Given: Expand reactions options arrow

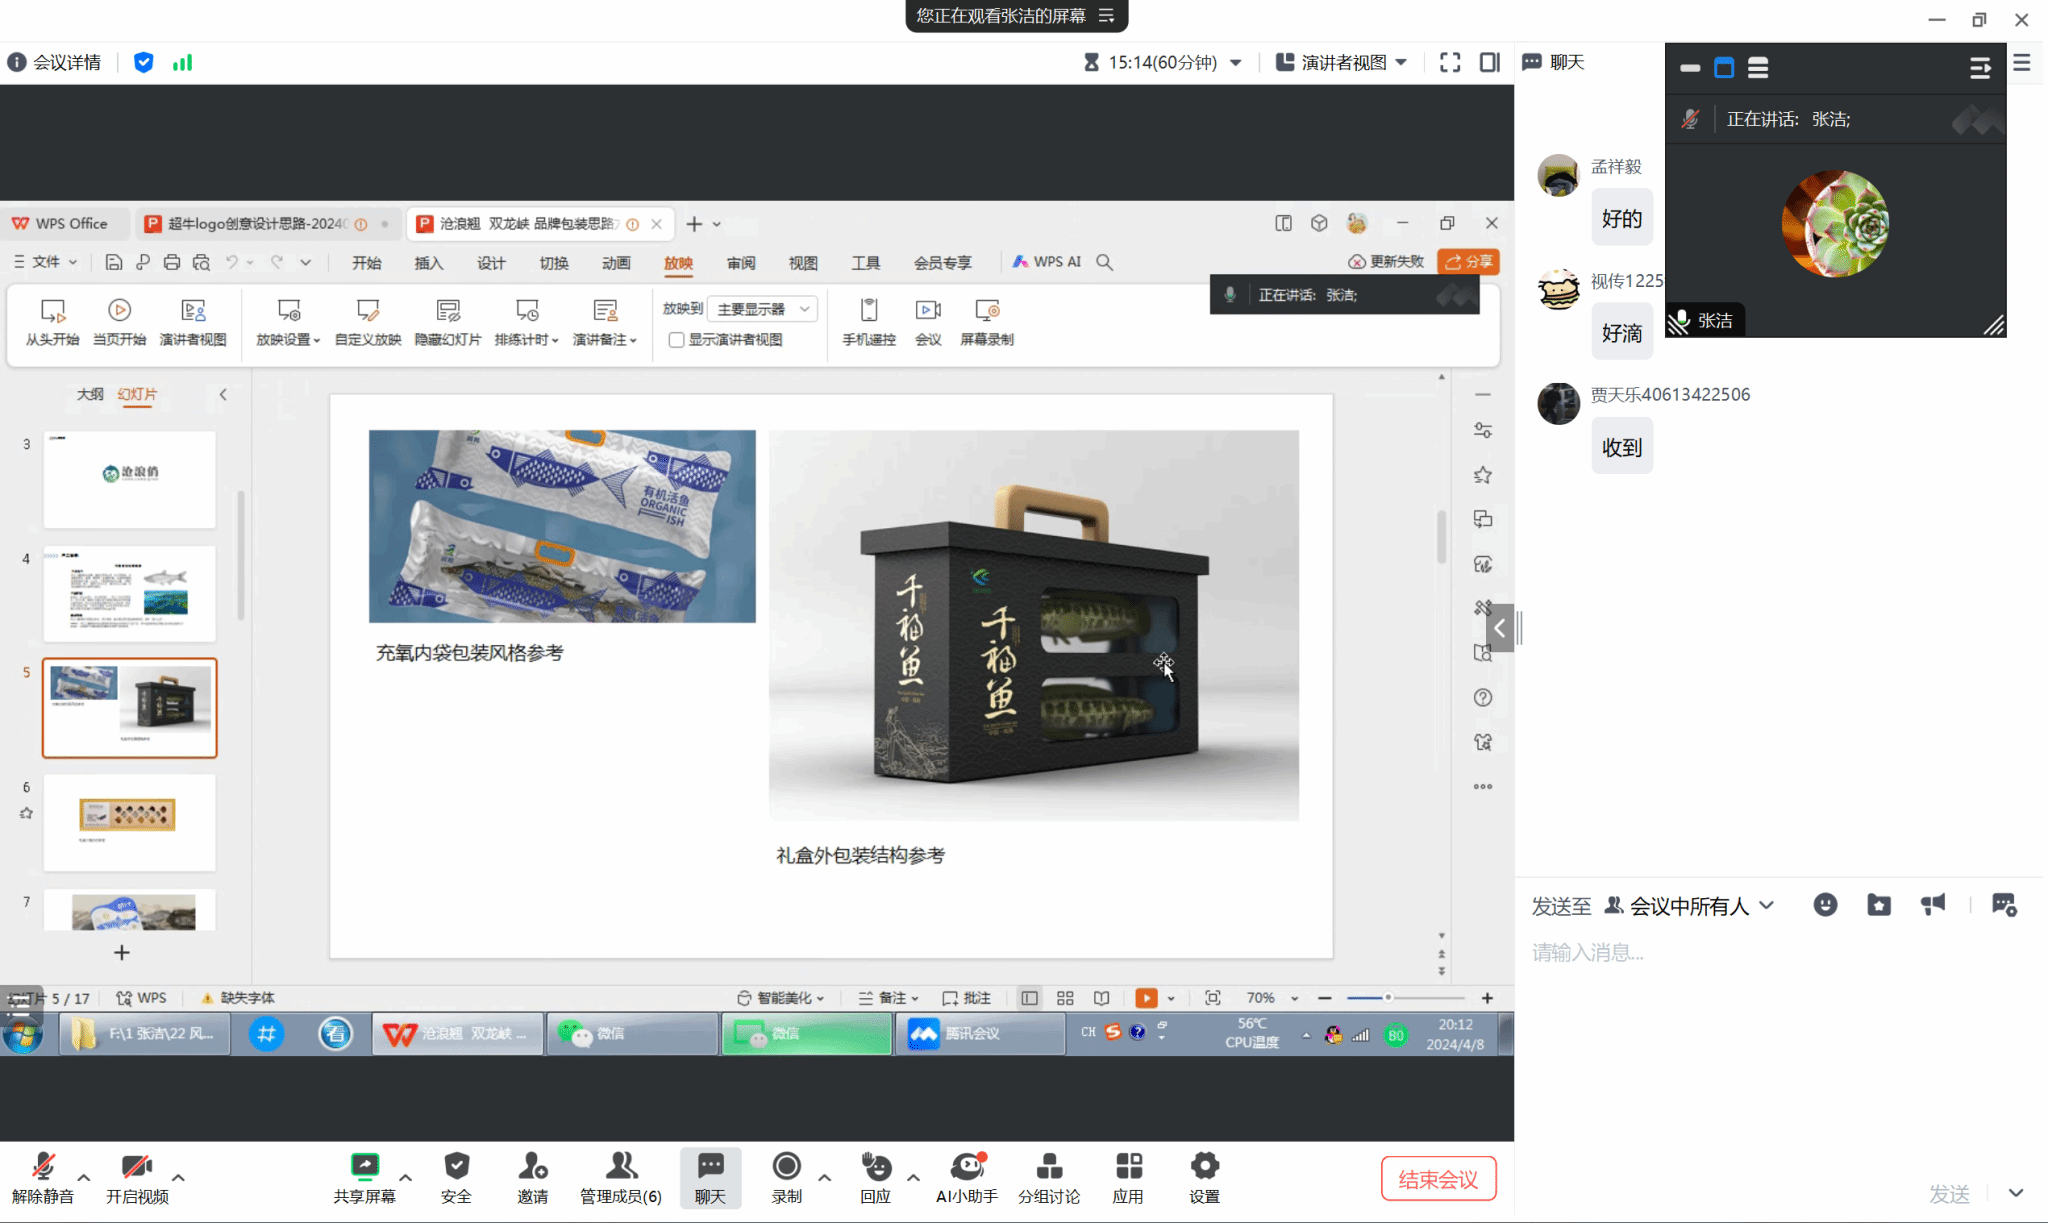Looking at the screenshot, I should point(913,1177).
